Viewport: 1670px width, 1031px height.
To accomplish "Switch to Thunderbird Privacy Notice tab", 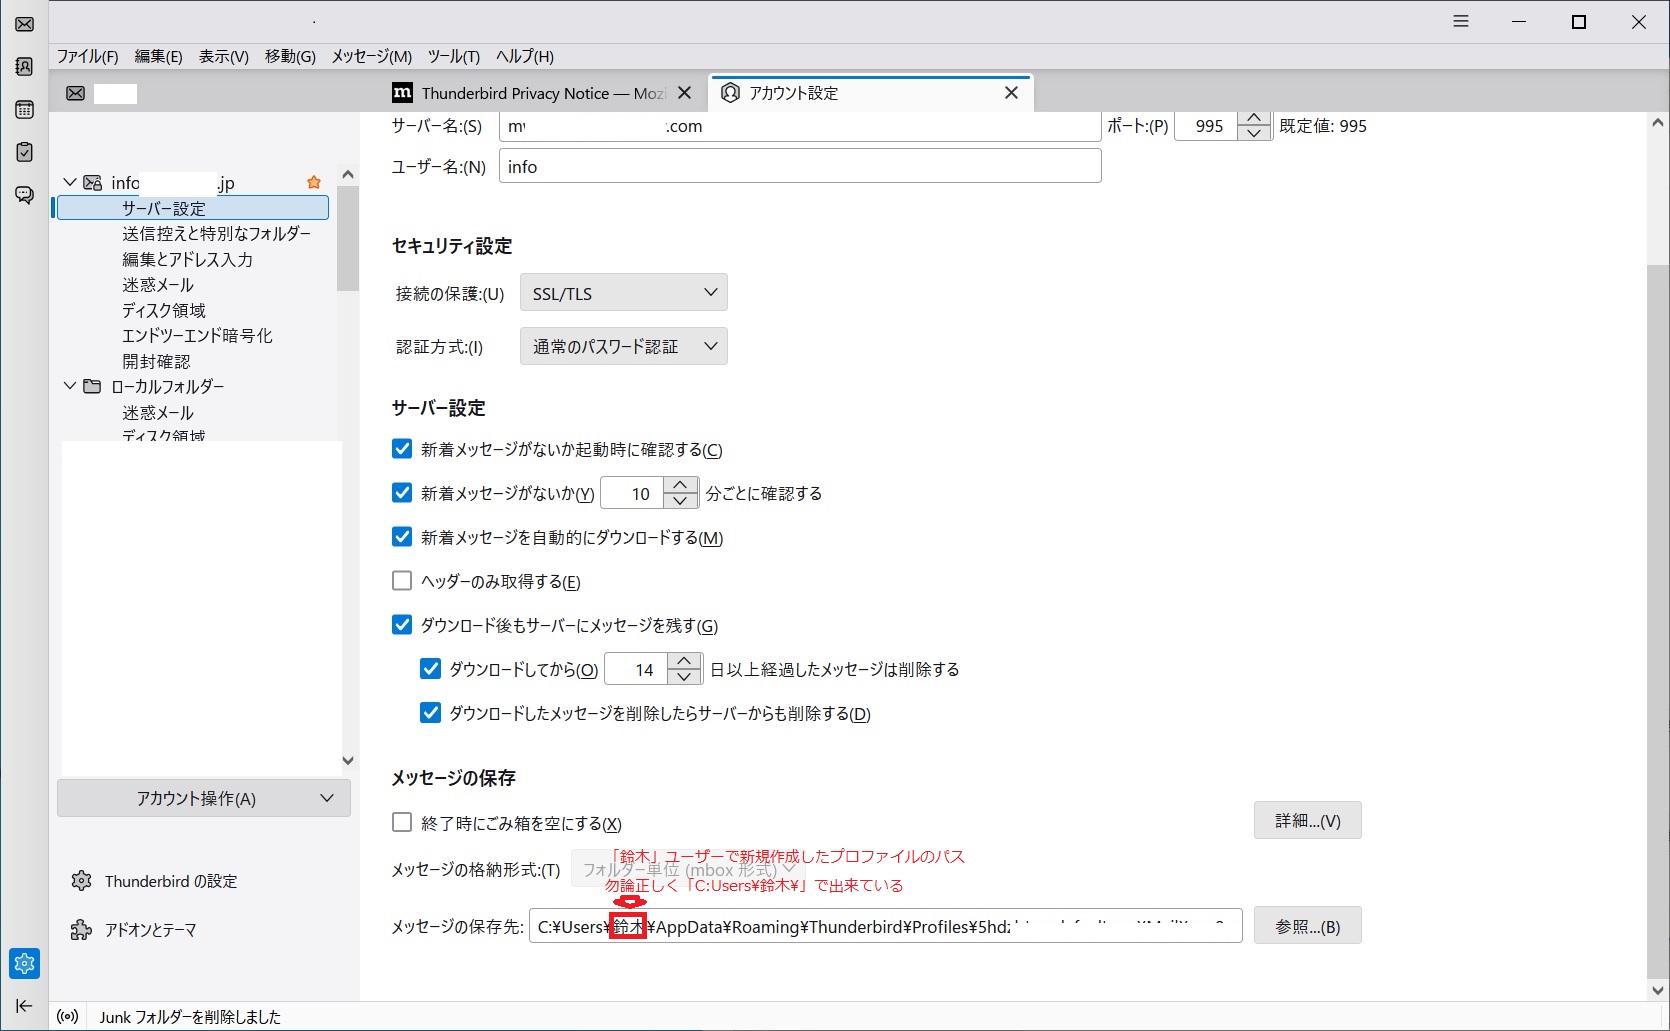I will click(x=530, y=93).
